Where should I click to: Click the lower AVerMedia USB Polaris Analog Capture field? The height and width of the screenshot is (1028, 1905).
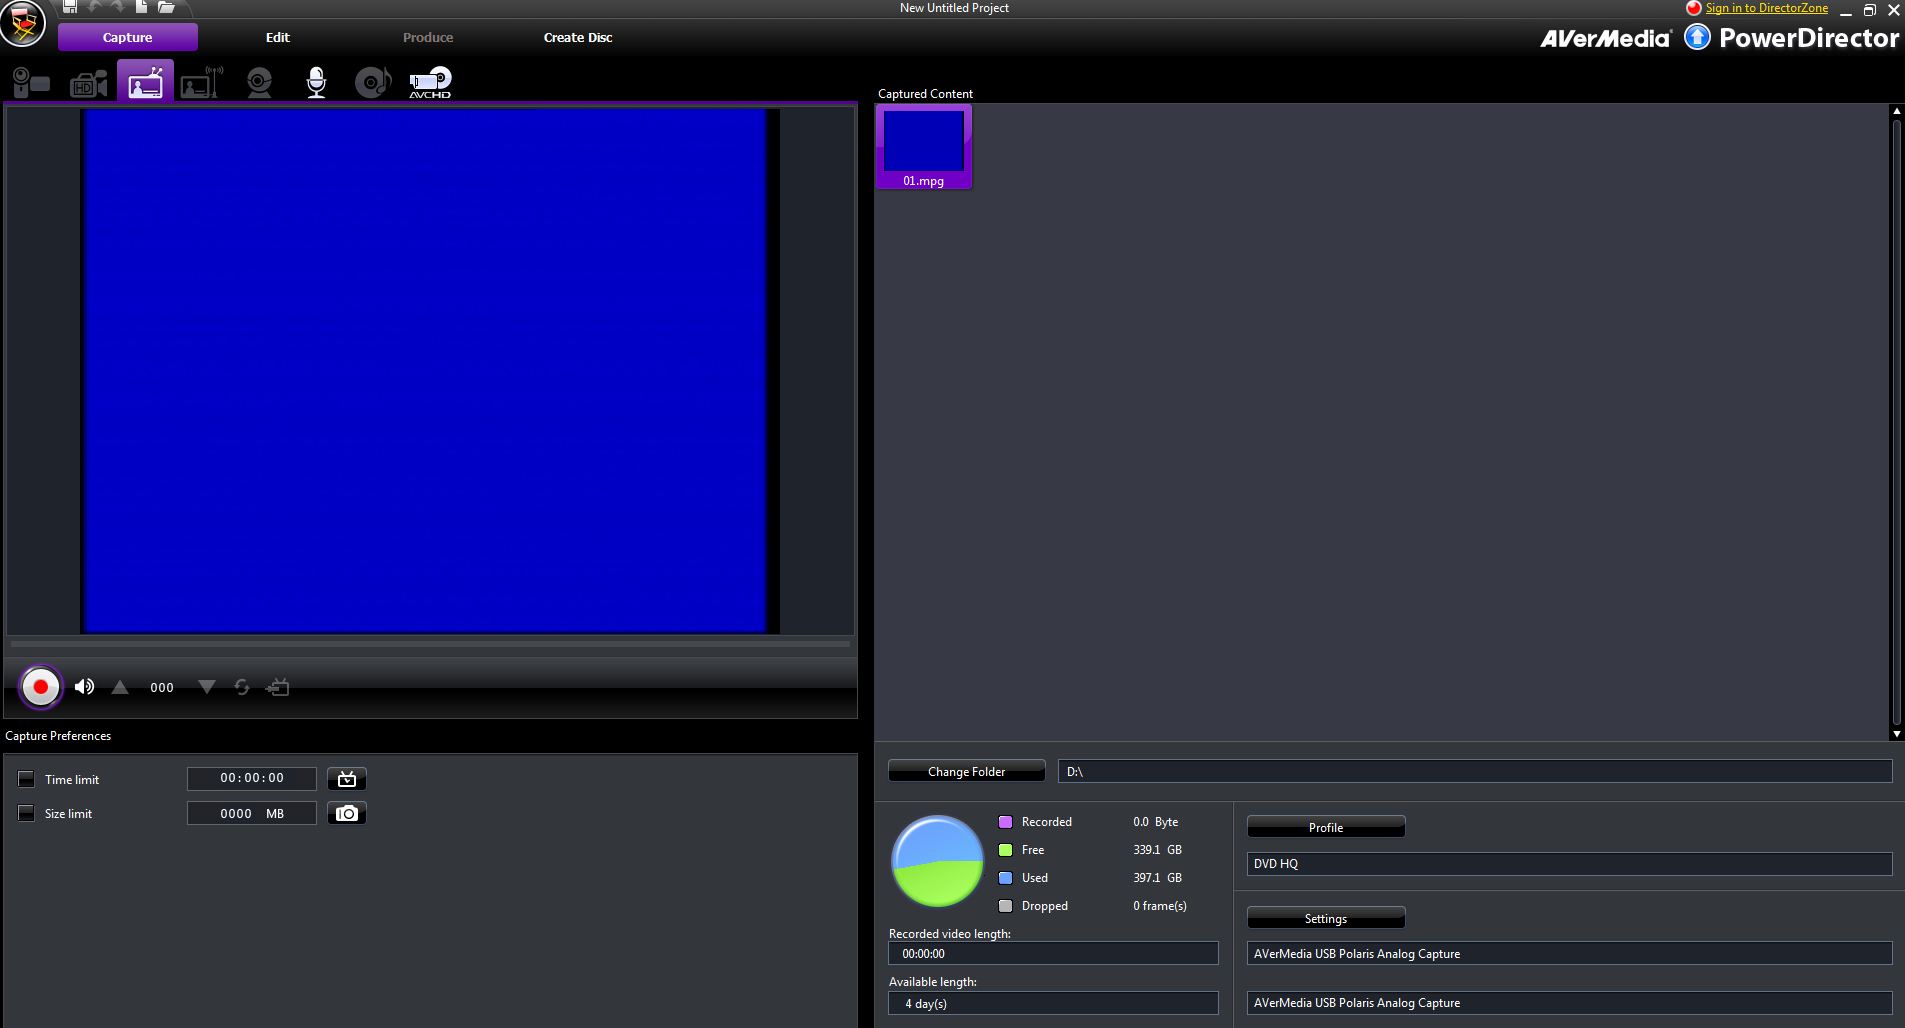point(1569,1002)
